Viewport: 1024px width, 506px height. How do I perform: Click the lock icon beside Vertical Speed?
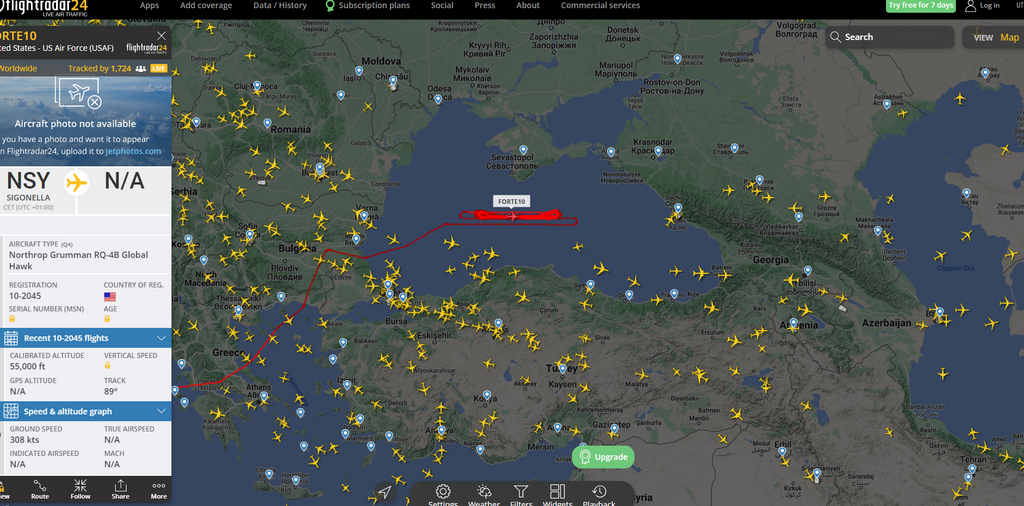(x=107, y=366)
